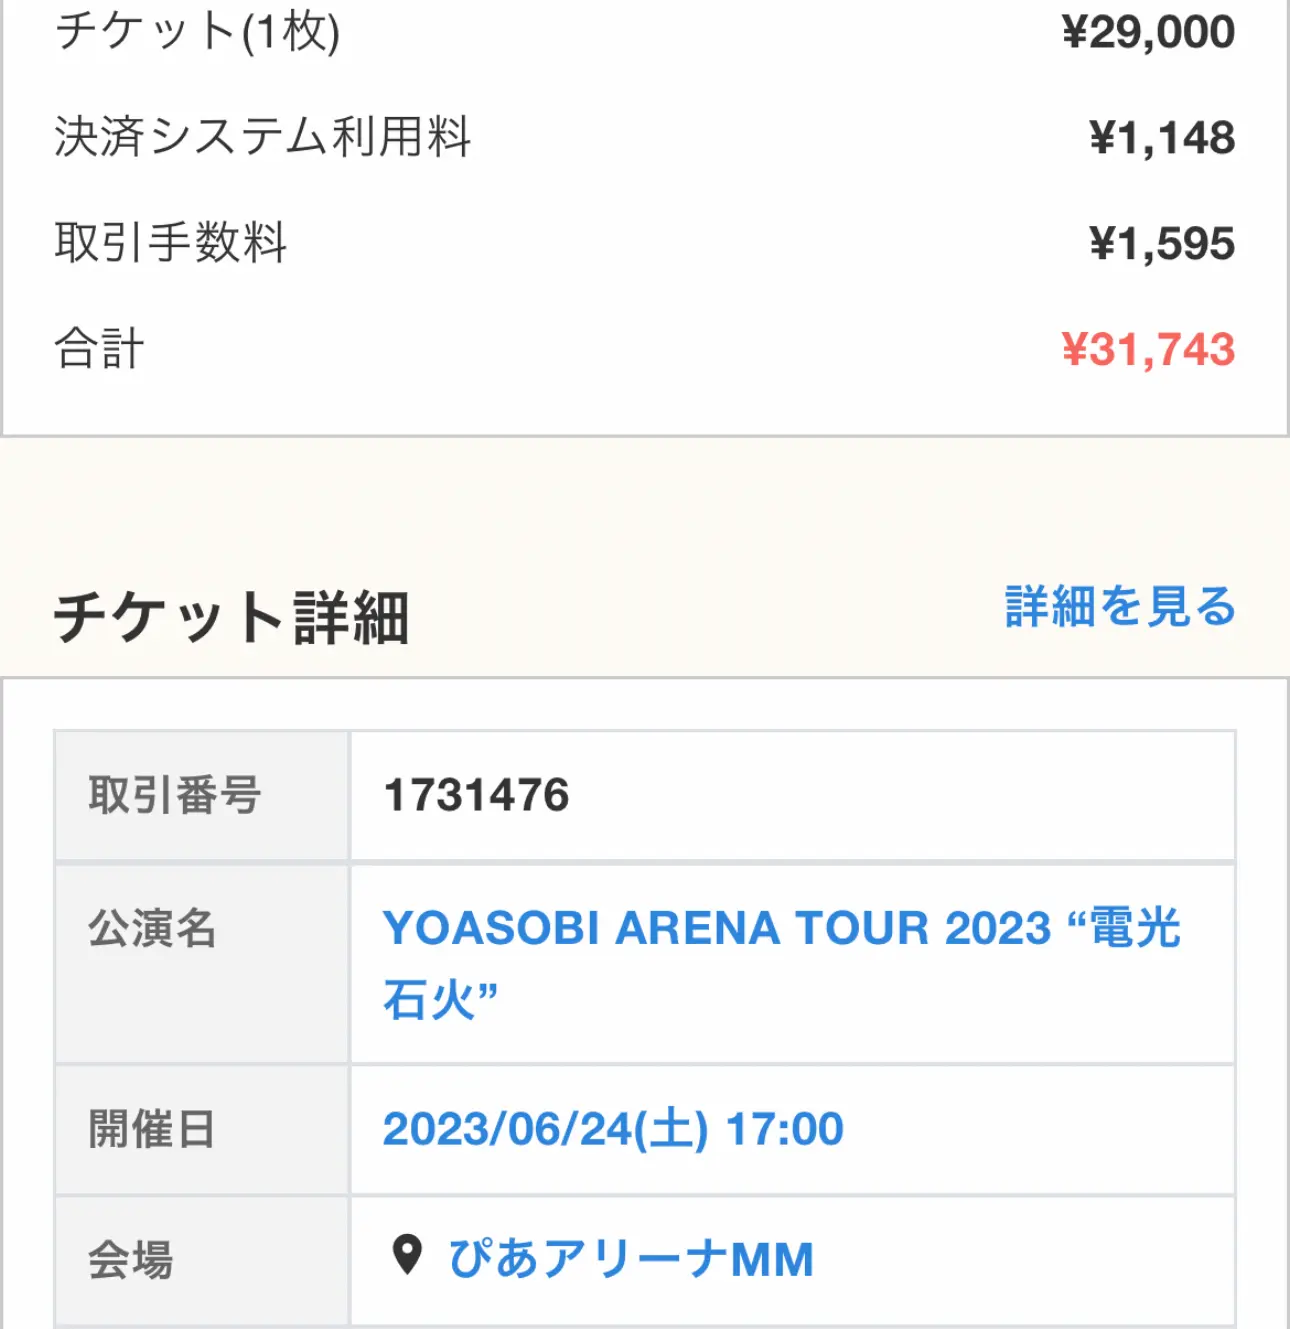Select the 2023/06/24(土) 17:00 date link
The image size is (1290, 1329).
[x=613, y=1129]
